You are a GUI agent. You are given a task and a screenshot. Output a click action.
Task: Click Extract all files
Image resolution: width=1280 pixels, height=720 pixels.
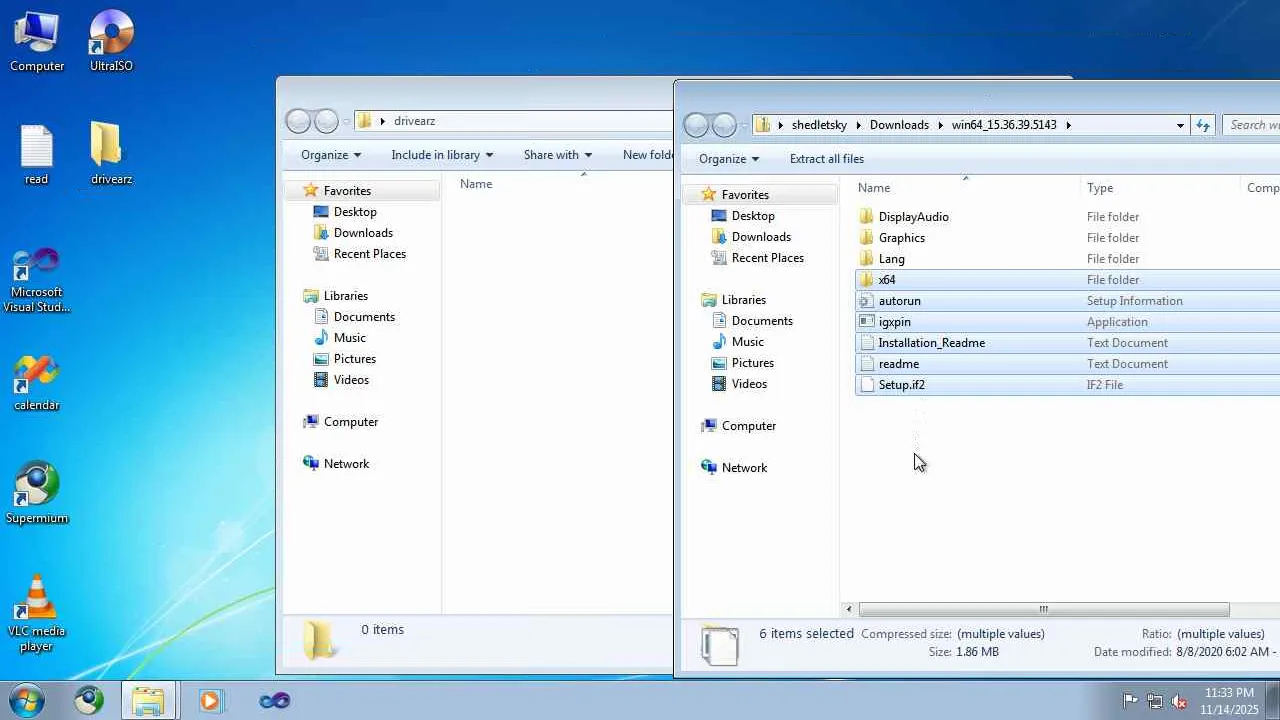pyautogui.click(x=827, y=159)
